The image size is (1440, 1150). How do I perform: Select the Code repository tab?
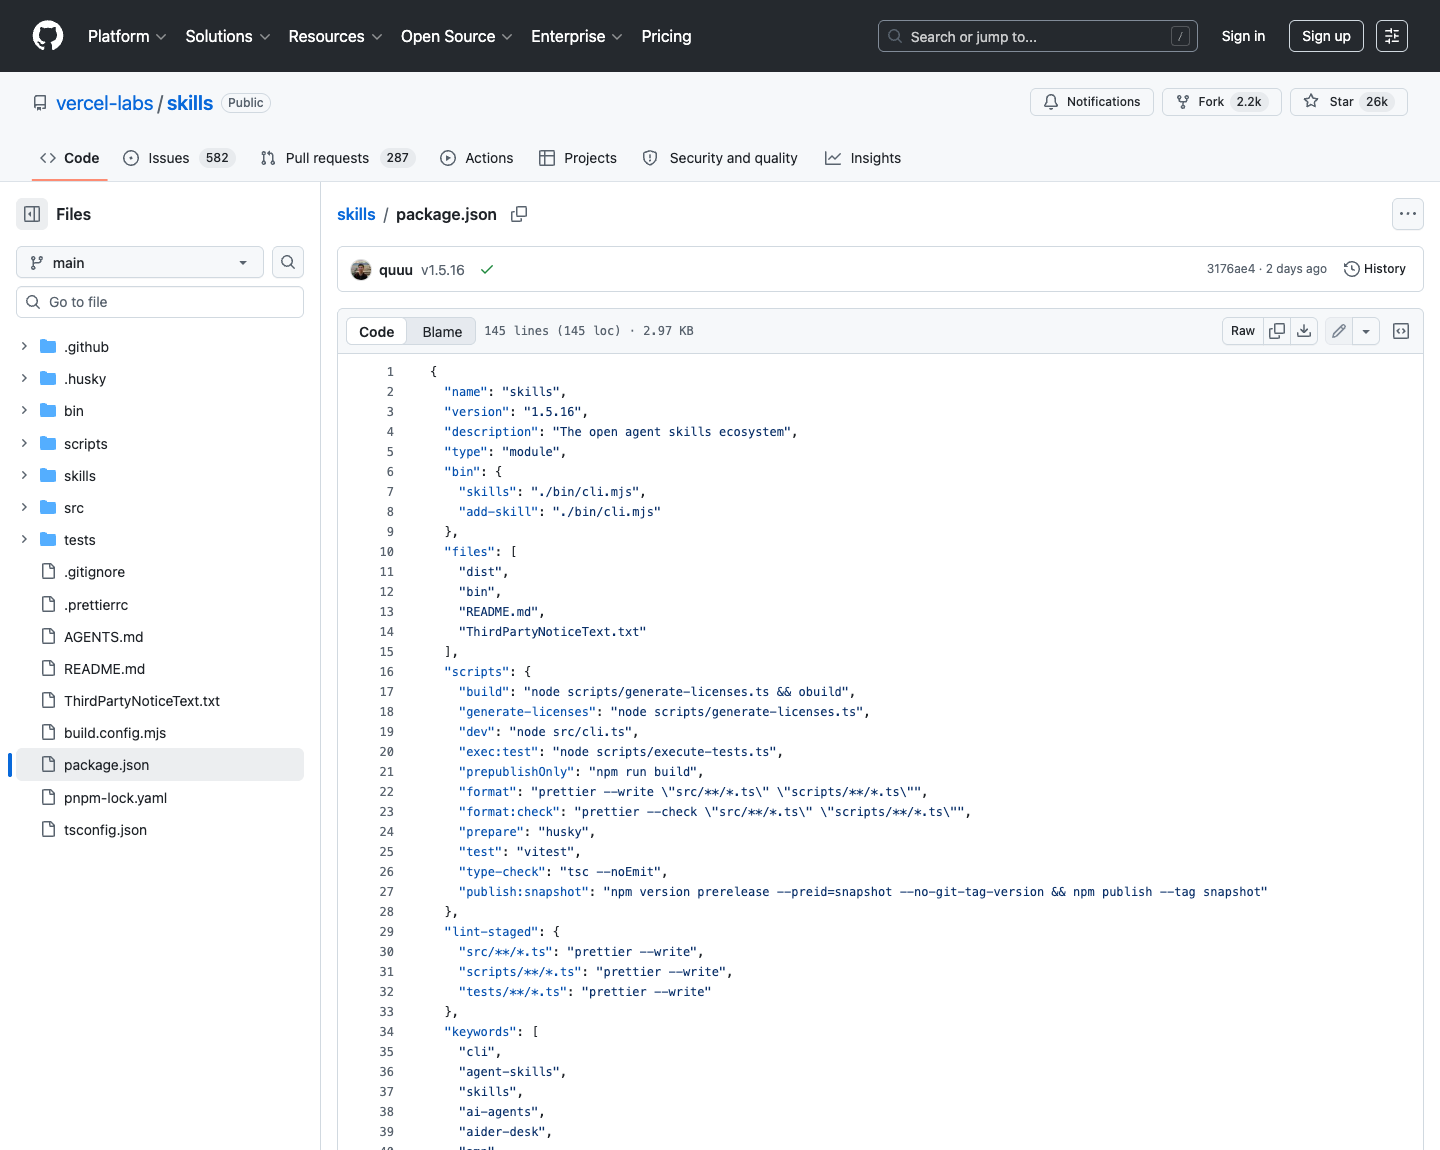pos(70,158)
